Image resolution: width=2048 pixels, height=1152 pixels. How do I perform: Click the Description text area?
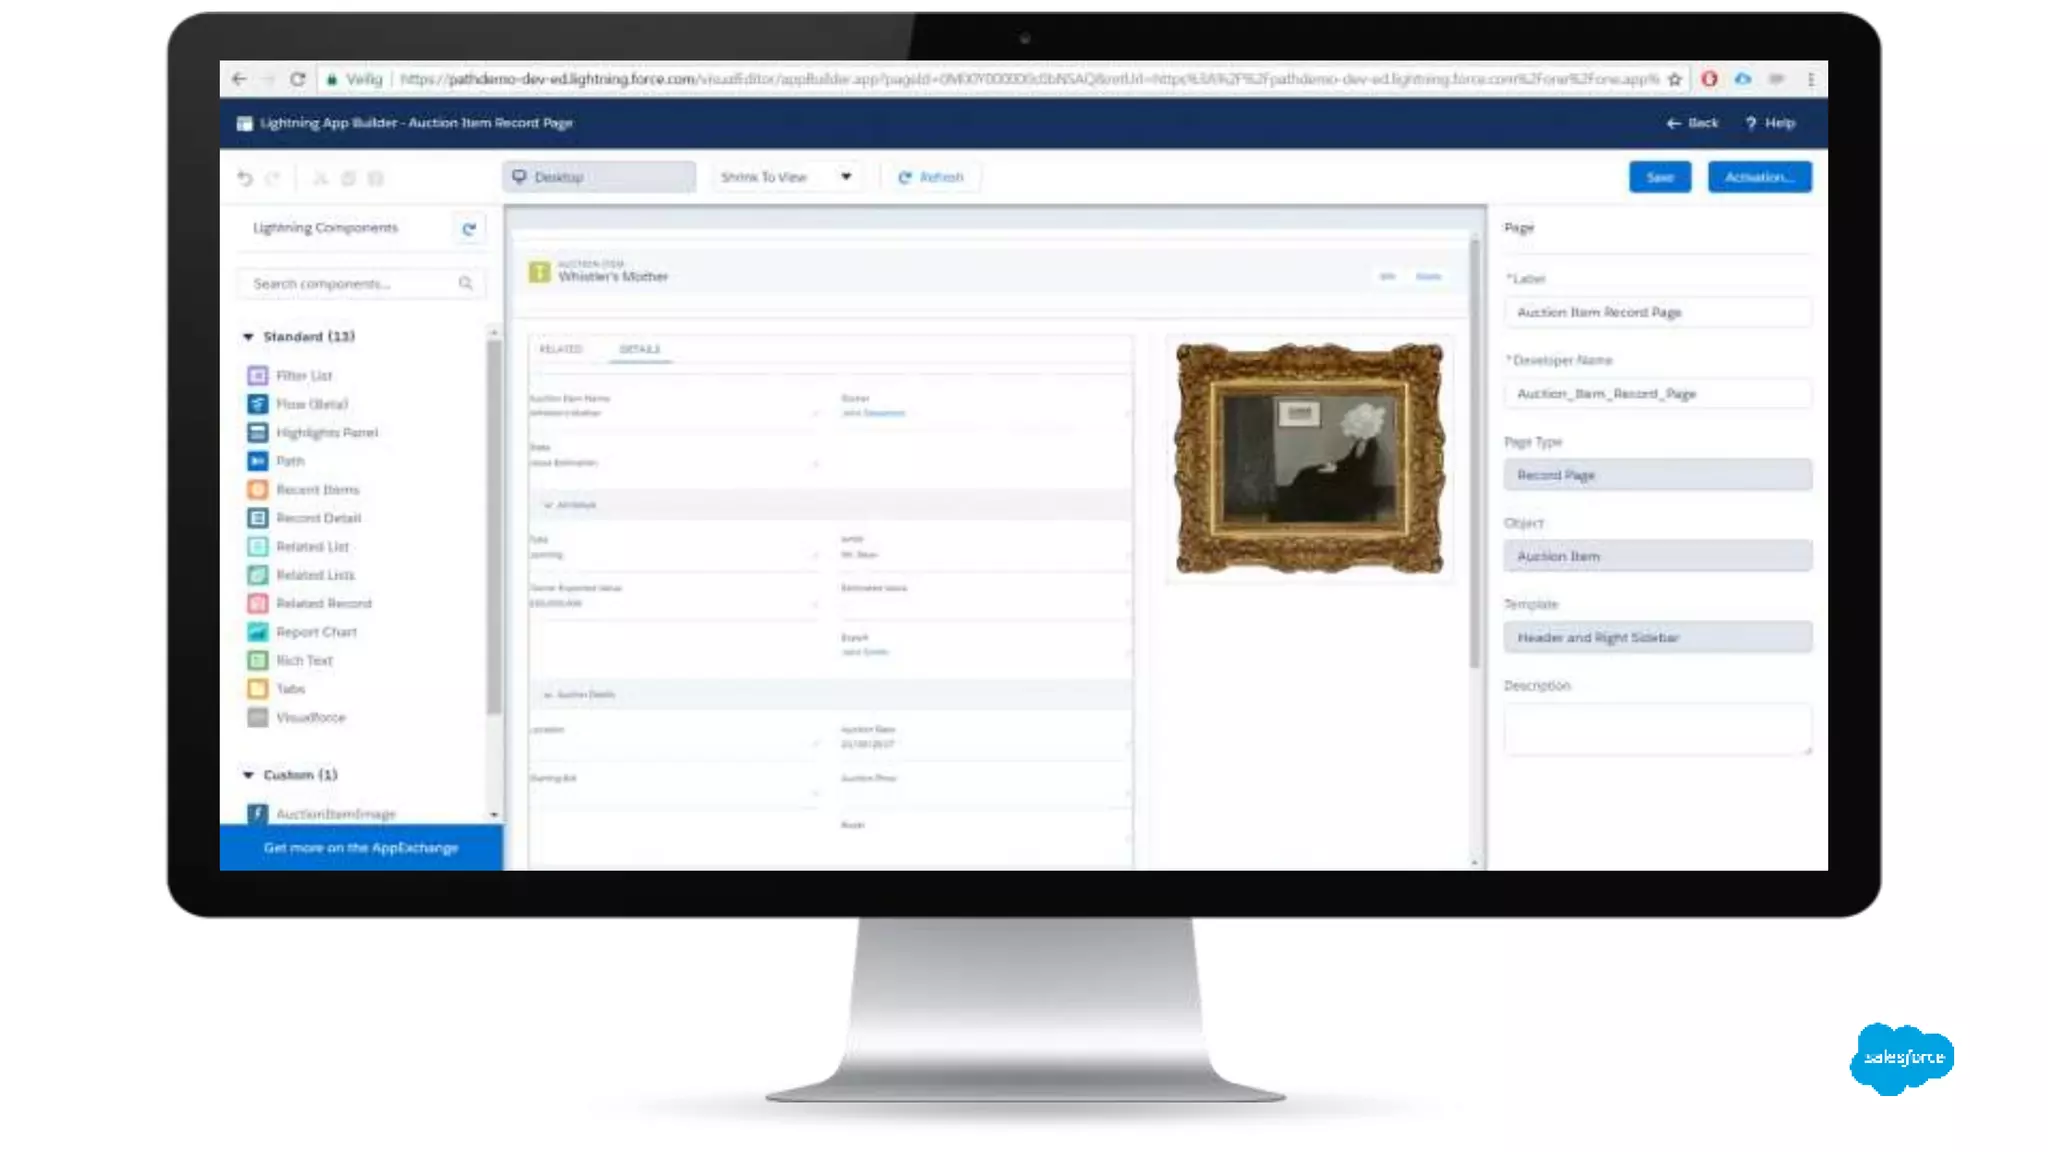tap(1657, 728)
